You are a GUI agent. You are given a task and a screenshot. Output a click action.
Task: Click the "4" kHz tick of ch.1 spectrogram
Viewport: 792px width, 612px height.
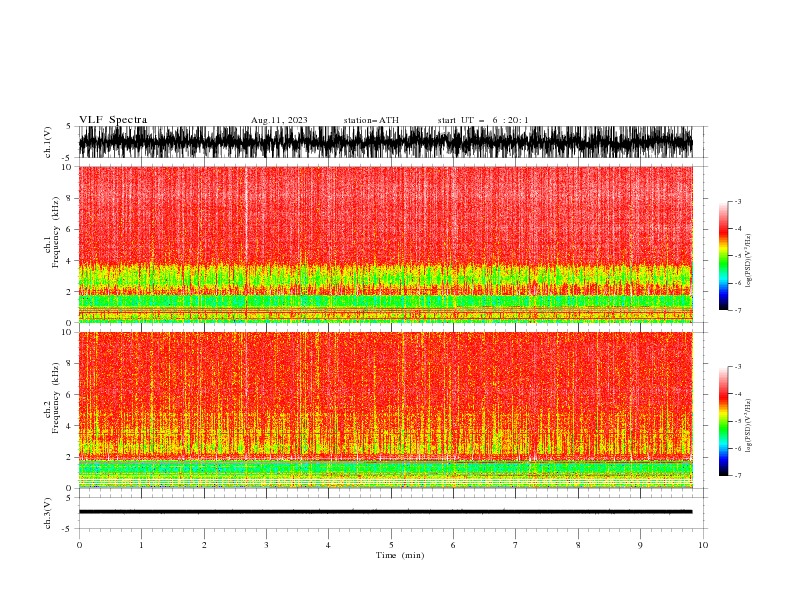coord(69,261)
